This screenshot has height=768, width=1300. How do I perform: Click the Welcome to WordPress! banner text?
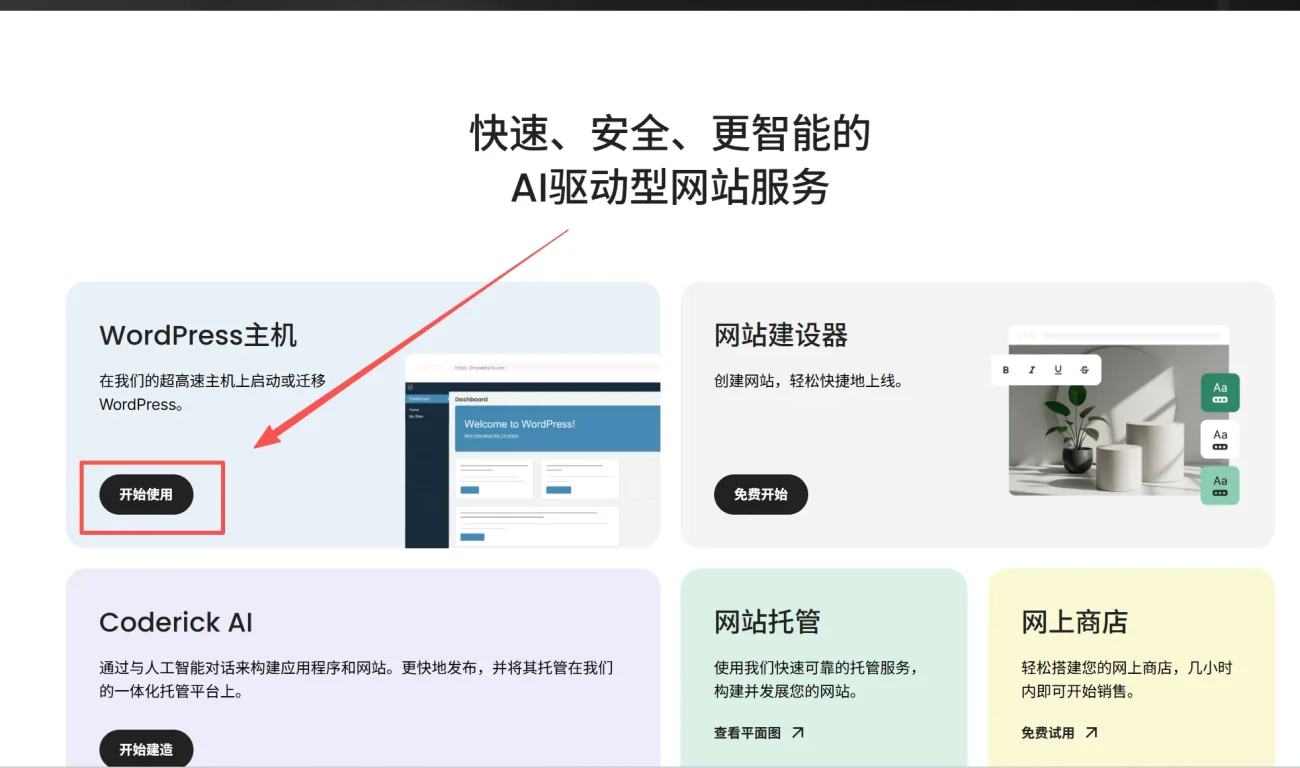pyautogui.click(x=519, y=424)
